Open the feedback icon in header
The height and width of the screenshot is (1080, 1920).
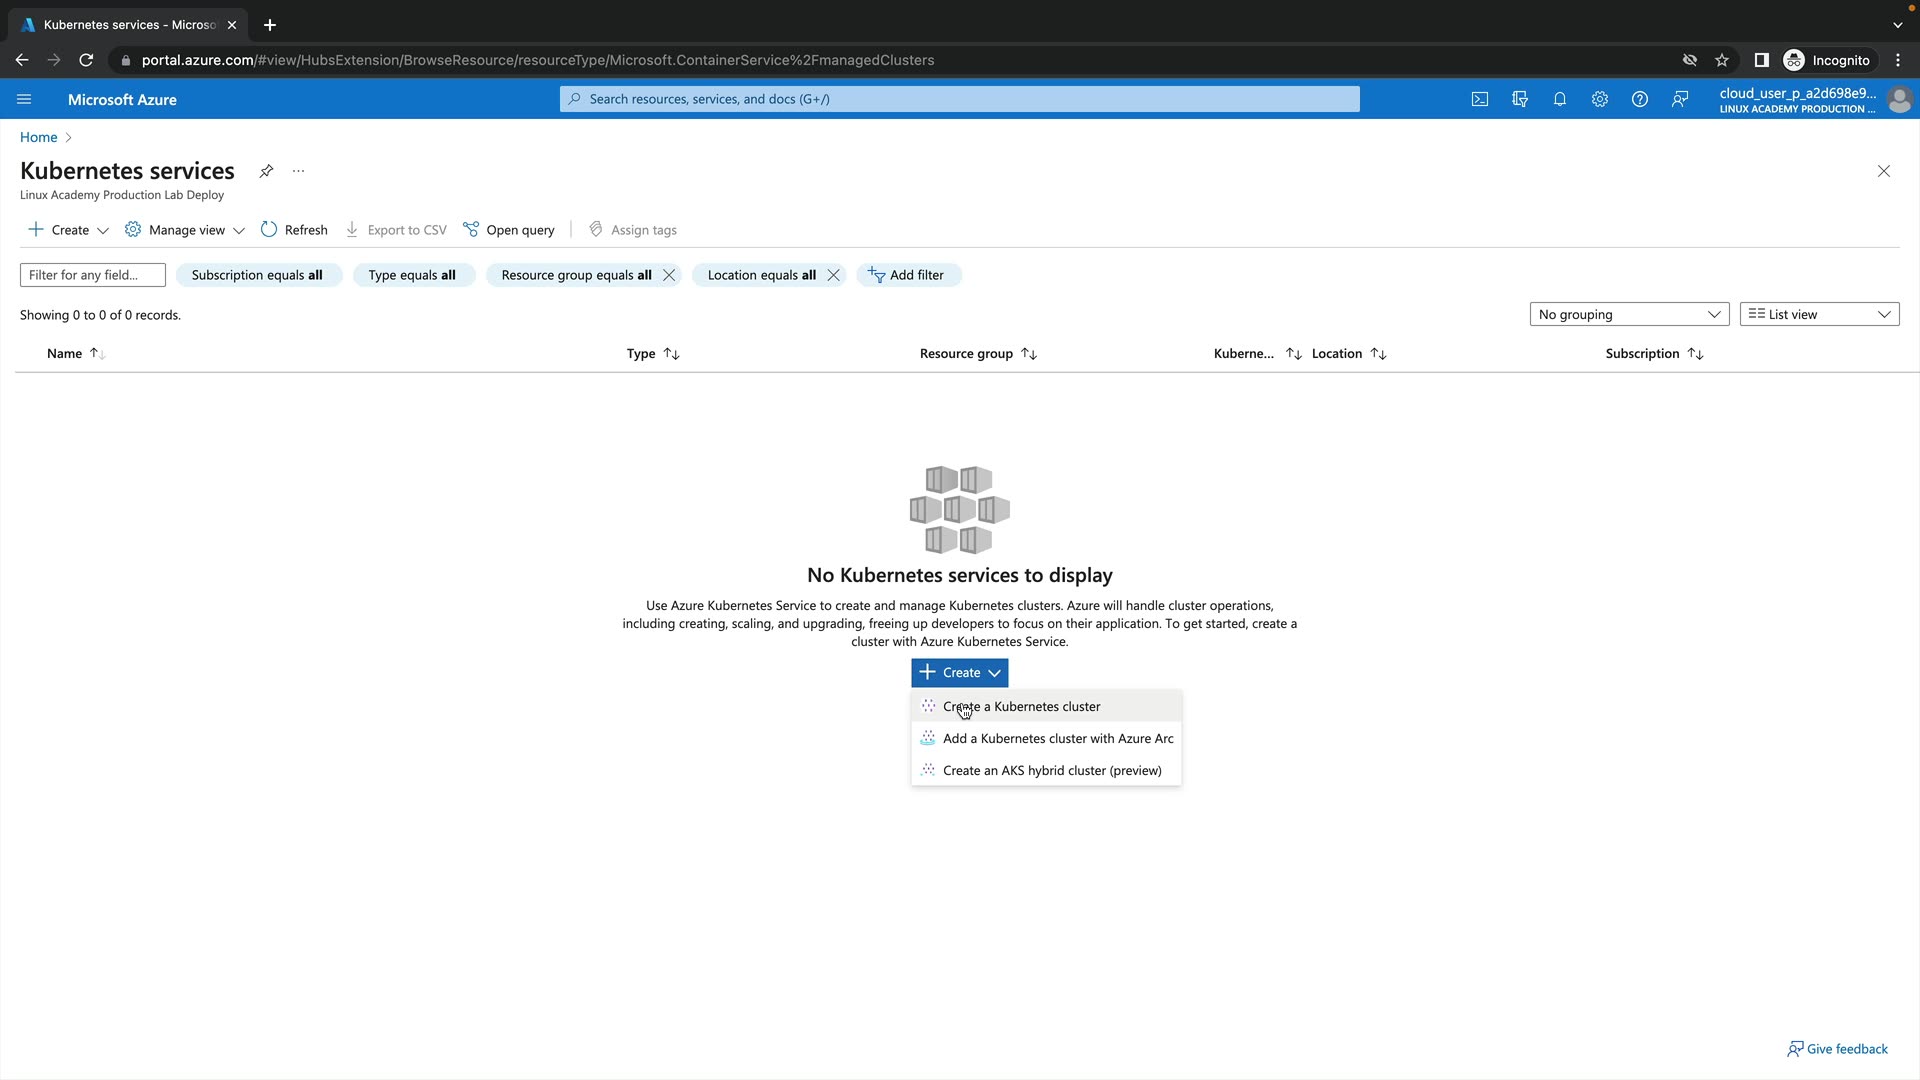[x=1680, y=99]
